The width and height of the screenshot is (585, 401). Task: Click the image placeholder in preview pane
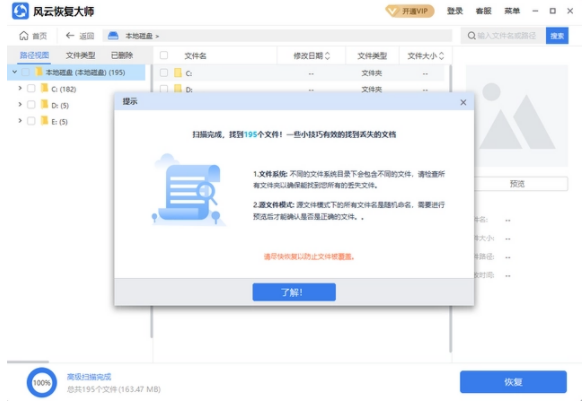(x=517, y=116)
